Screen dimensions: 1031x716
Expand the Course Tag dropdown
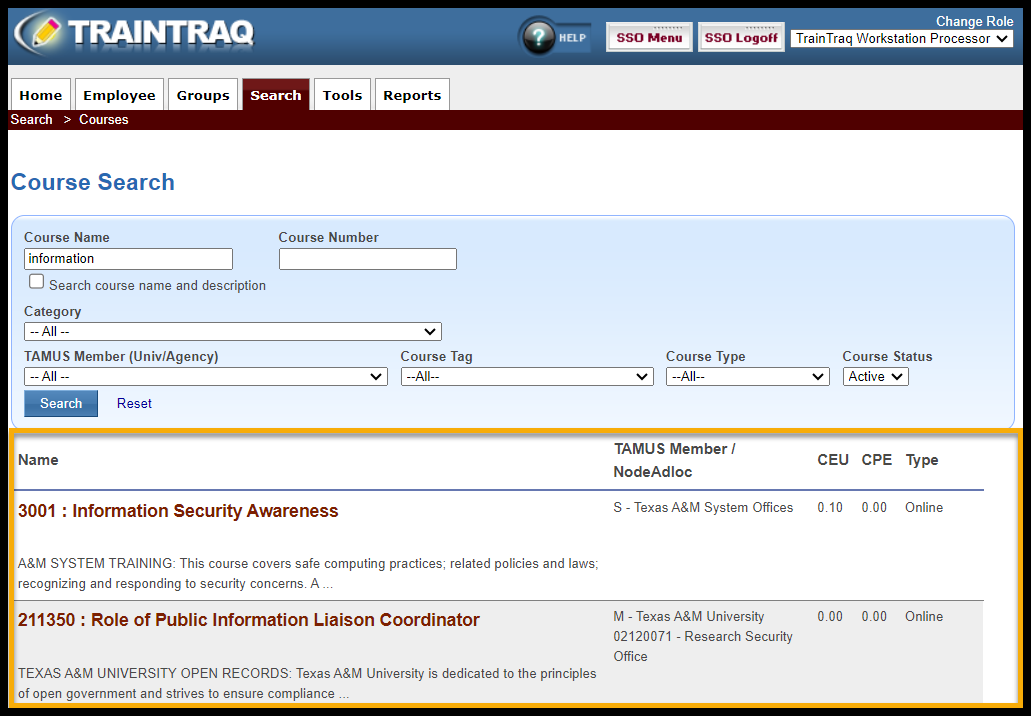pyautogui.click(x=527, y=377)
